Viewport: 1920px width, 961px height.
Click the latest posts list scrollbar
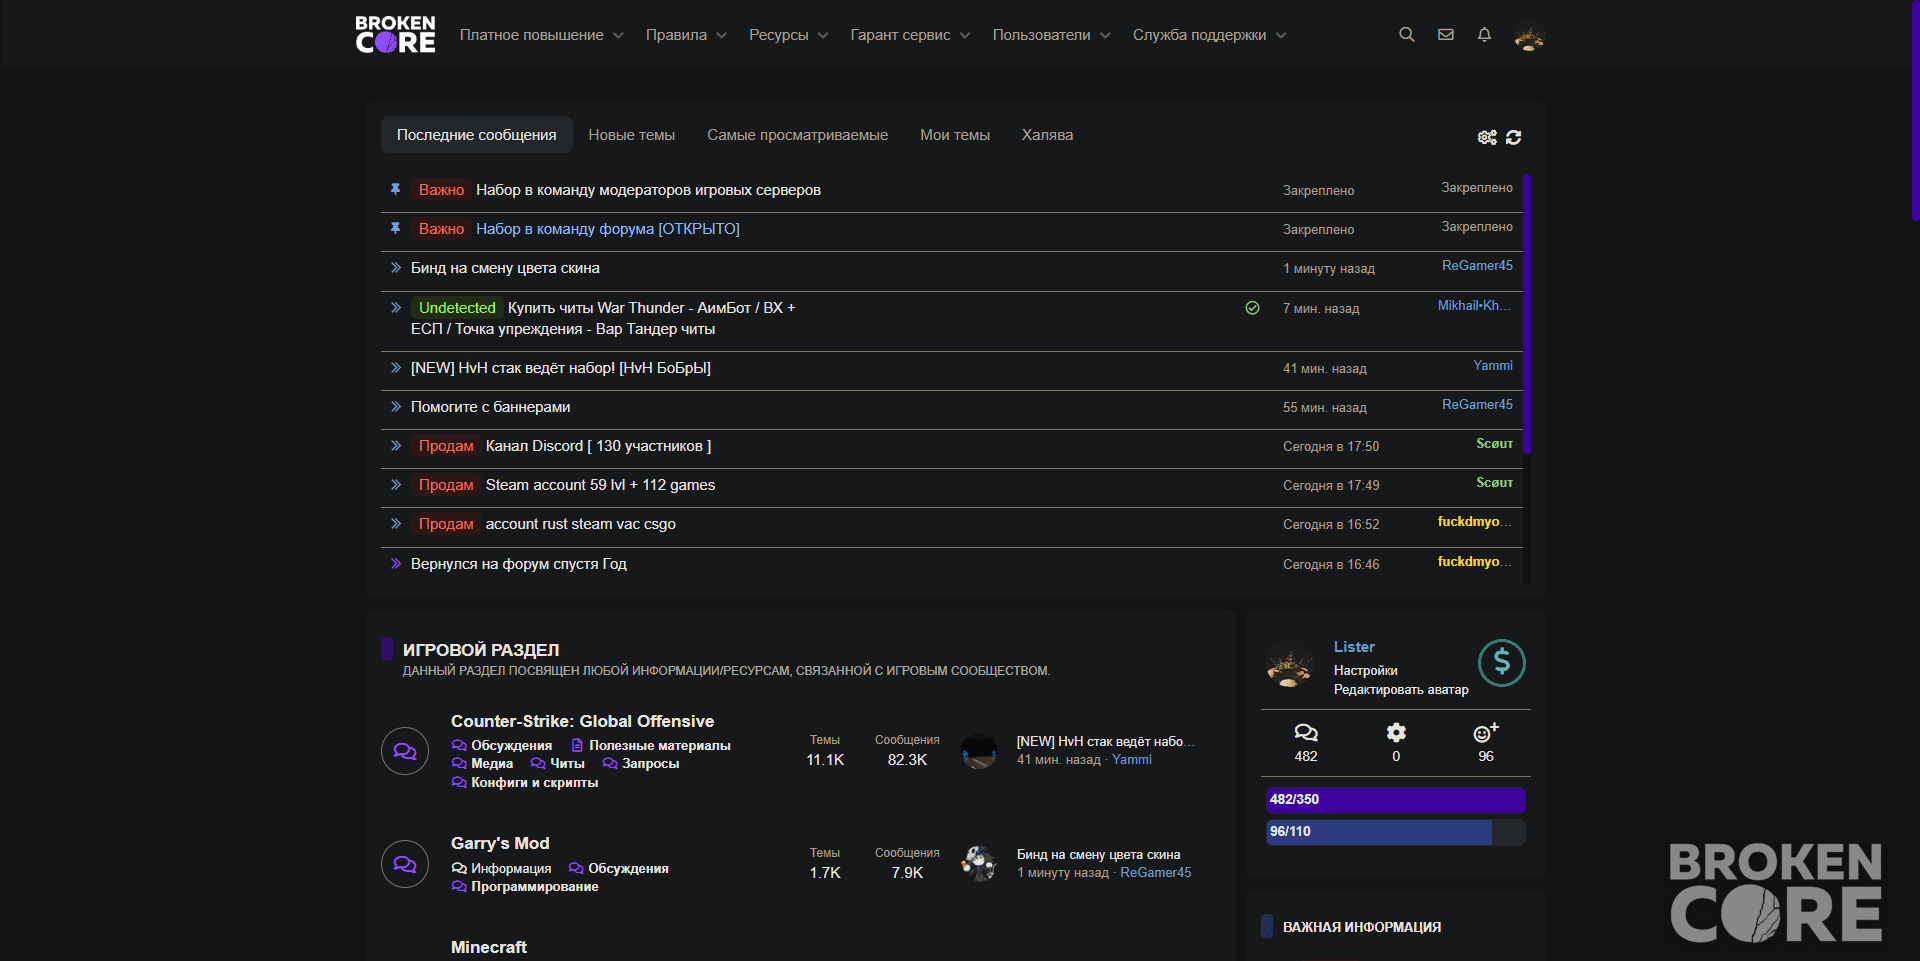1527,315
